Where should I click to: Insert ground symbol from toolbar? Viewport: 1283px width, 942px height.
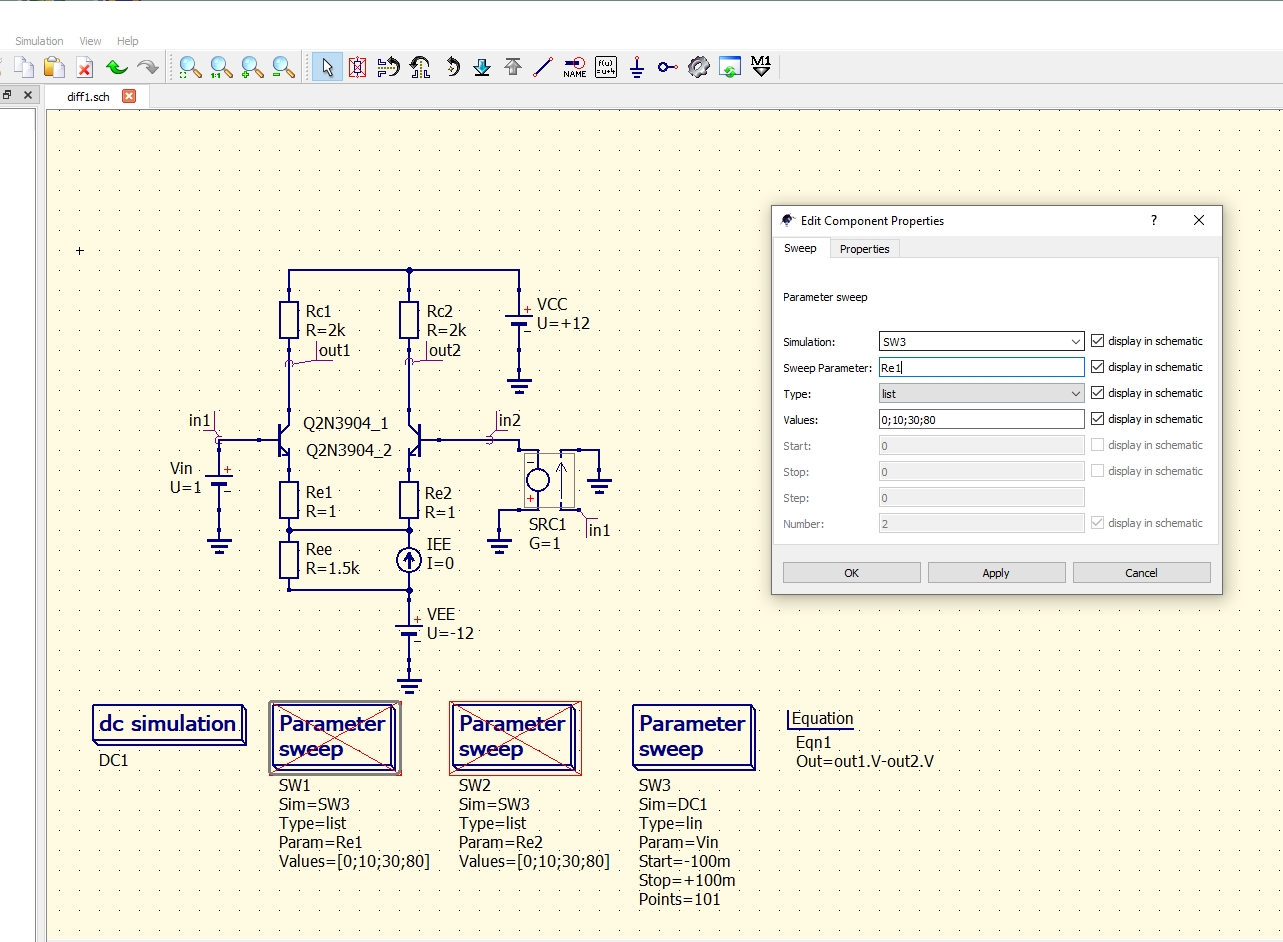point(637,67)
